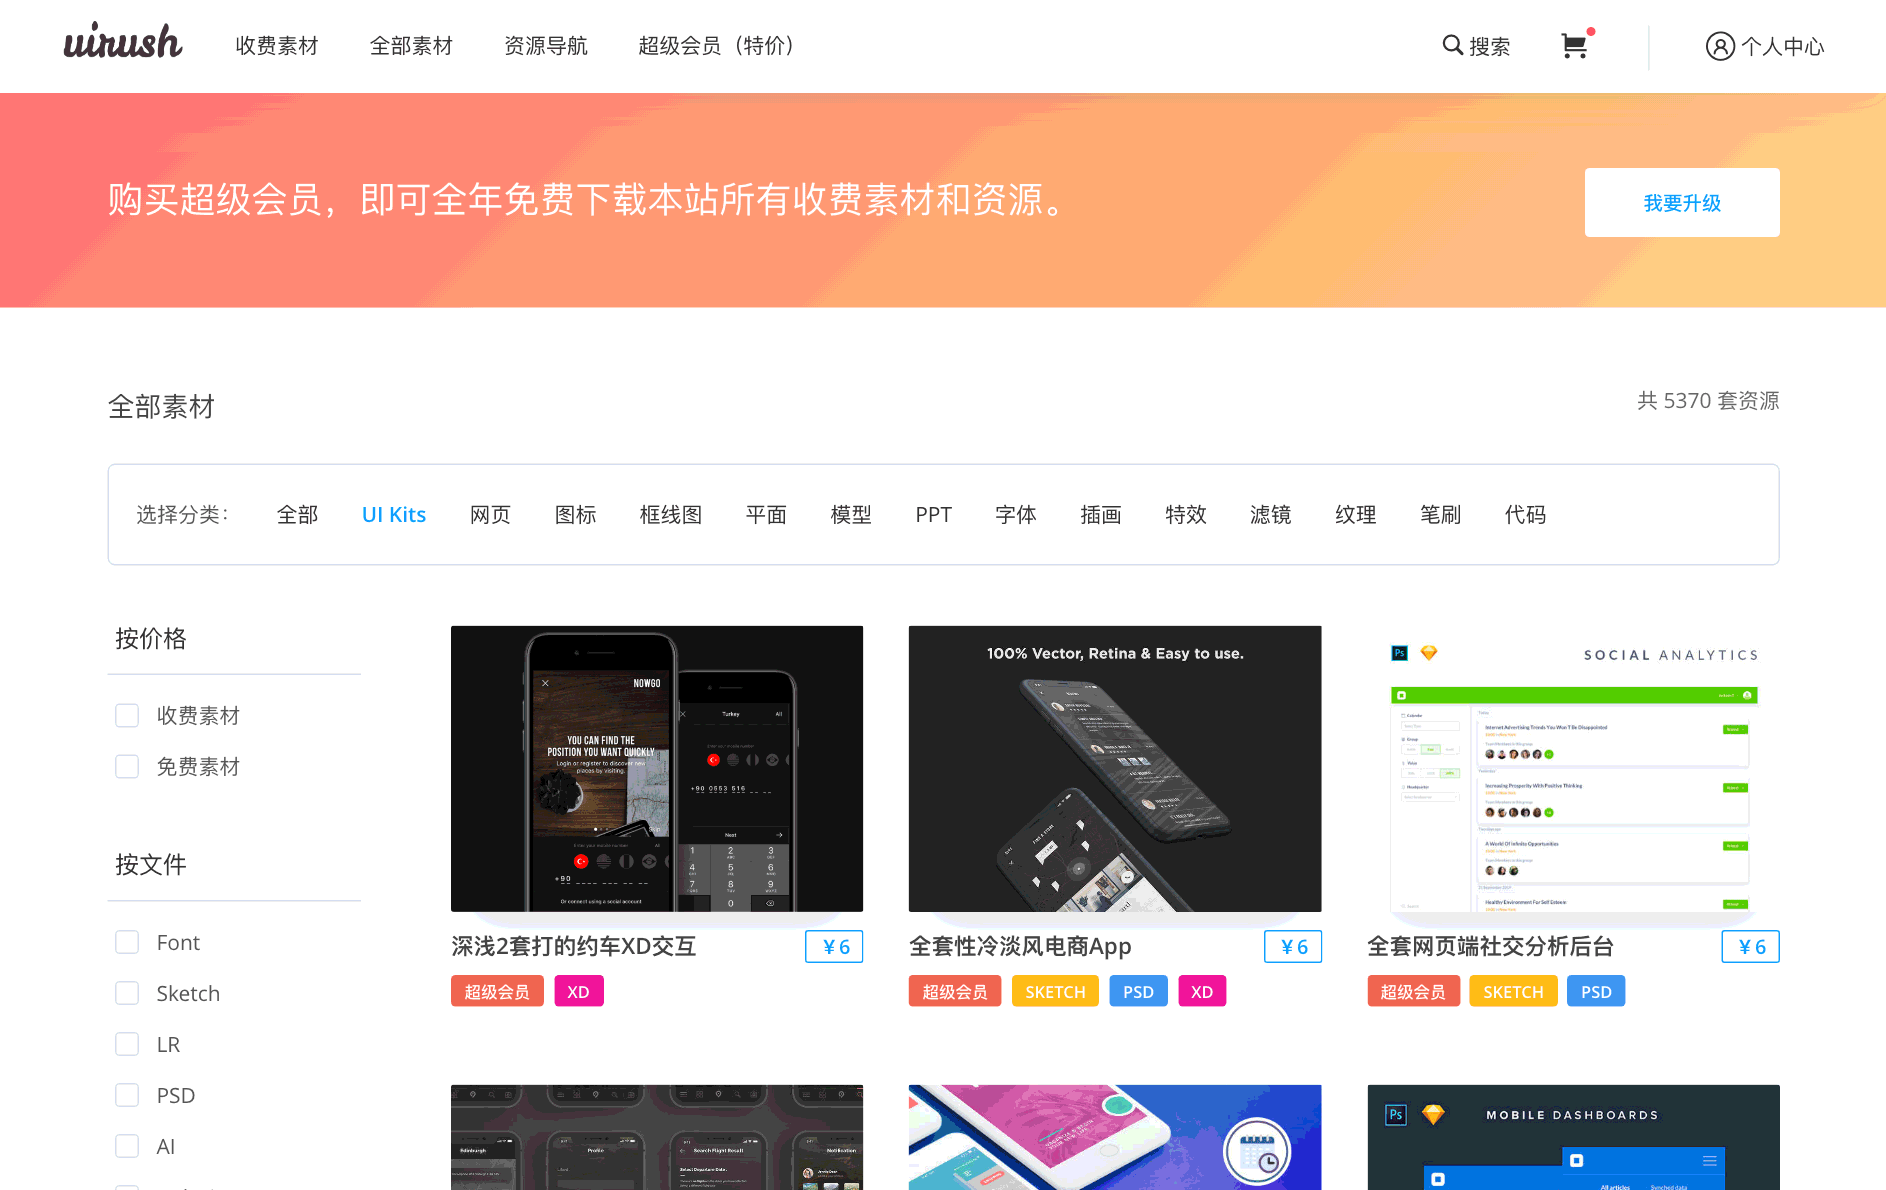Open the 冷淡风电商App preview thumbnail
Screen dimensions: 1886x1190
1115,769
